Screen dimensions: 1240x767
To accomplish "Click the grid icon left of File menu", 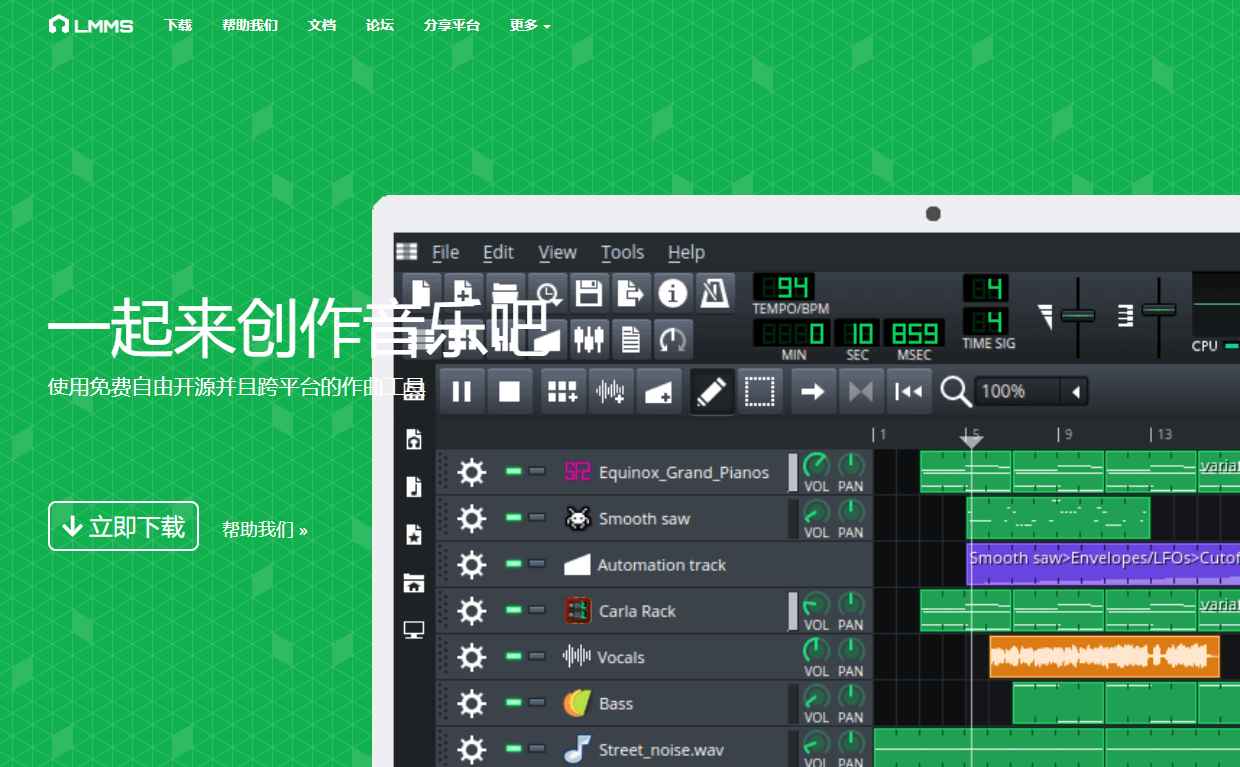I will pos(407,251).
